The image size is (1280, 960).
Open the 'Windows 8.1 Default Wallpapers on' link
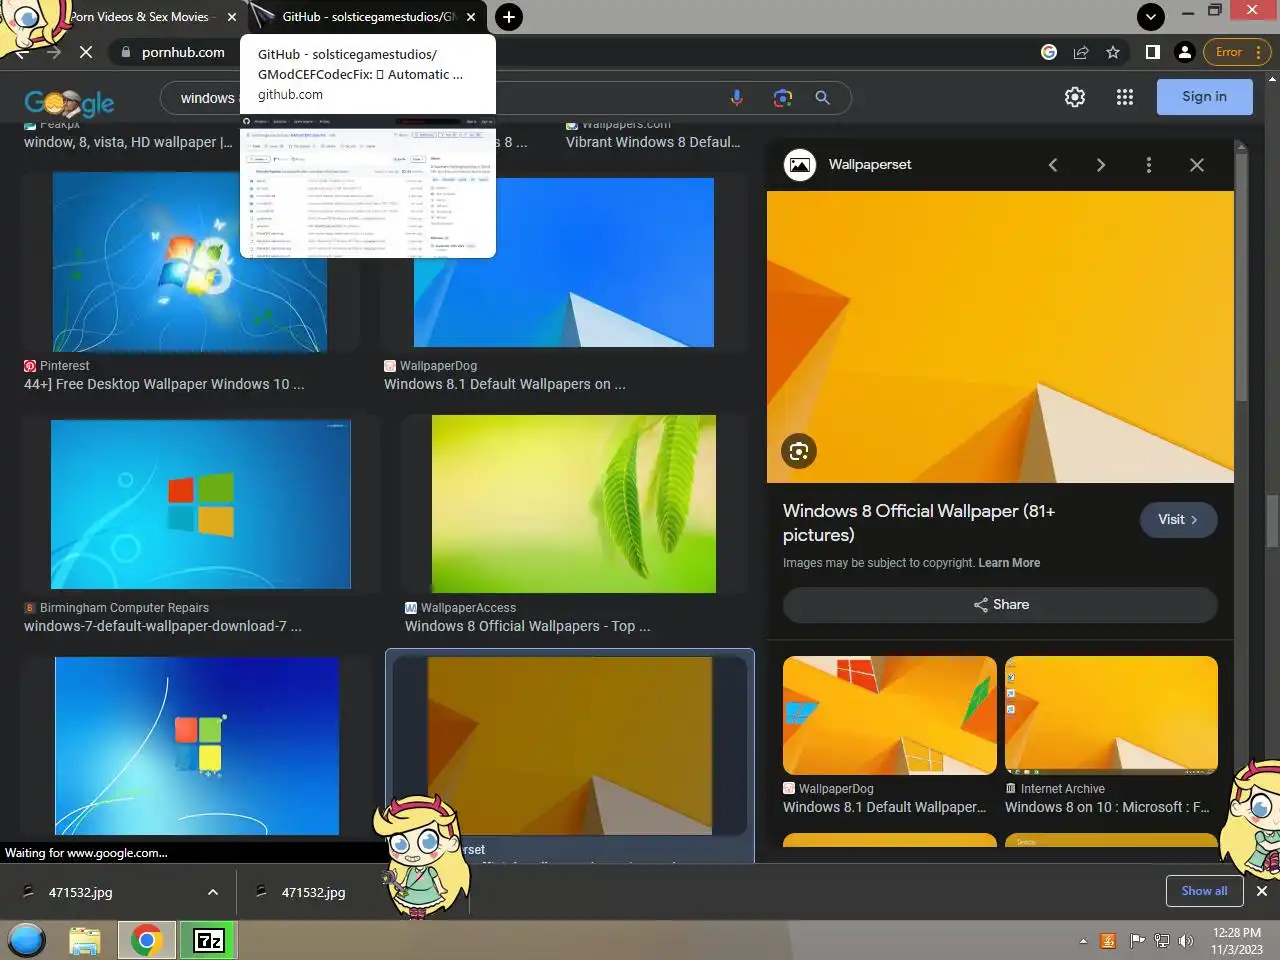tap(505, 384)
